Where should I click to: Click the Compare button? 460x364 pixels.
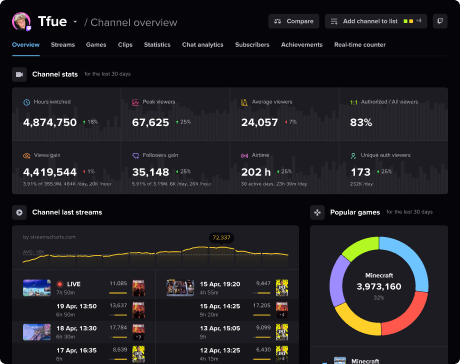(294, 21)
